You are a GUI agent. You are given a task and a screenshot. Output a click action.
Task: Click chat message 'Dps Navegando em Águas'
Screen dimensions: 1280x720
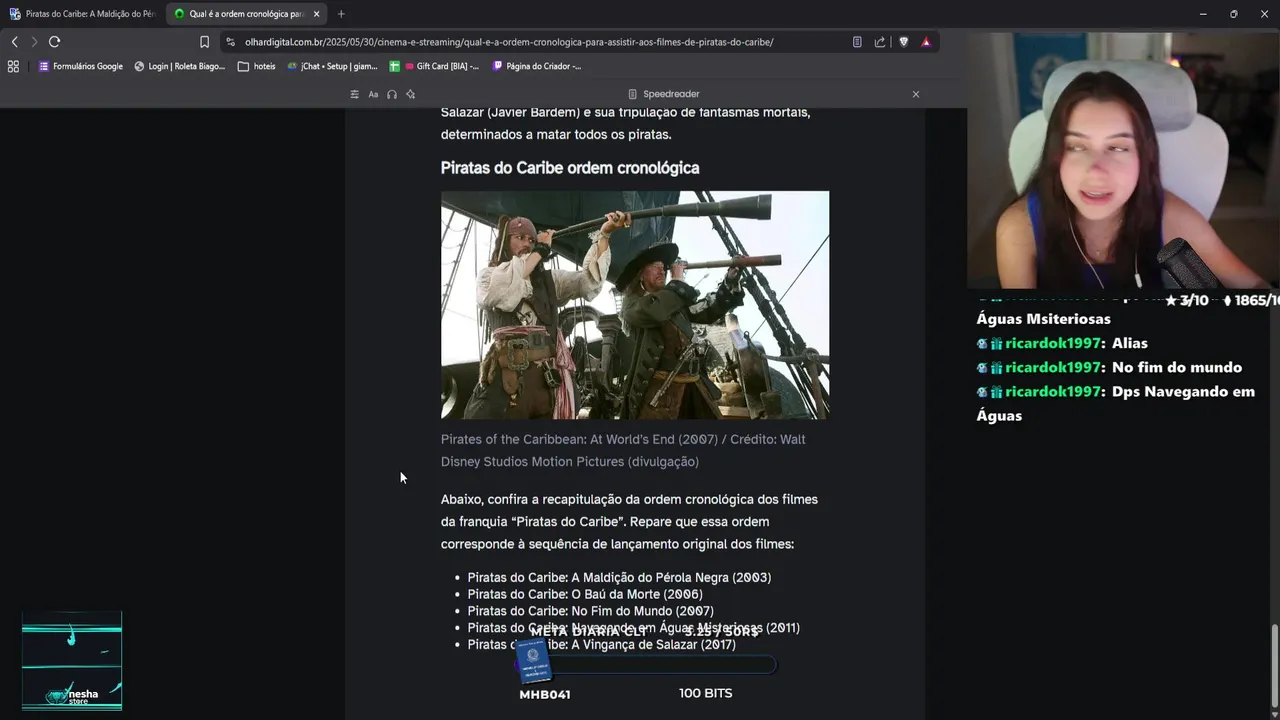pos(1115,403)
